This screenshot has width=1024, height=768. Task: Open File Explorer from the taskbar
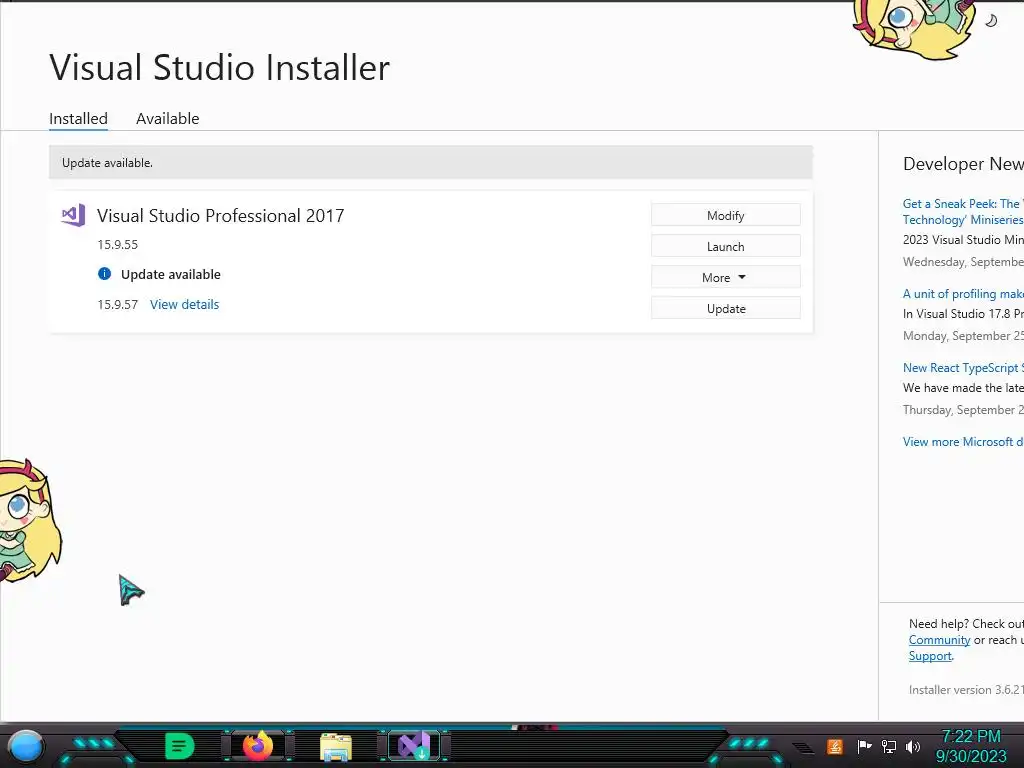(336, 747)
